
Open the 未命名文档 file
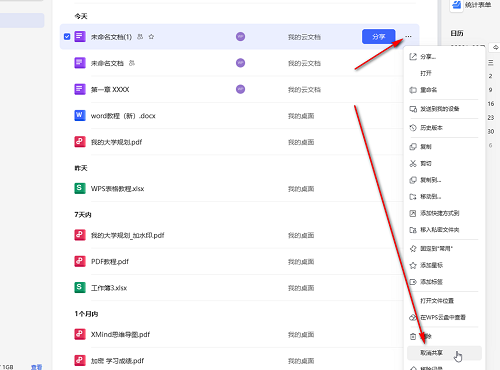click(107, 63)
